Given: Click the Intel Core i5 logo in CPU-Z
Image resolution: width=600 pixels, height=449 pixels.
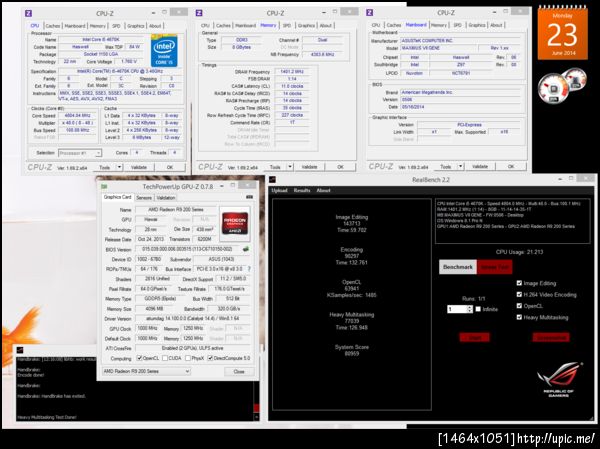Looking at the screenshot, I should click(x=164, y=51).
